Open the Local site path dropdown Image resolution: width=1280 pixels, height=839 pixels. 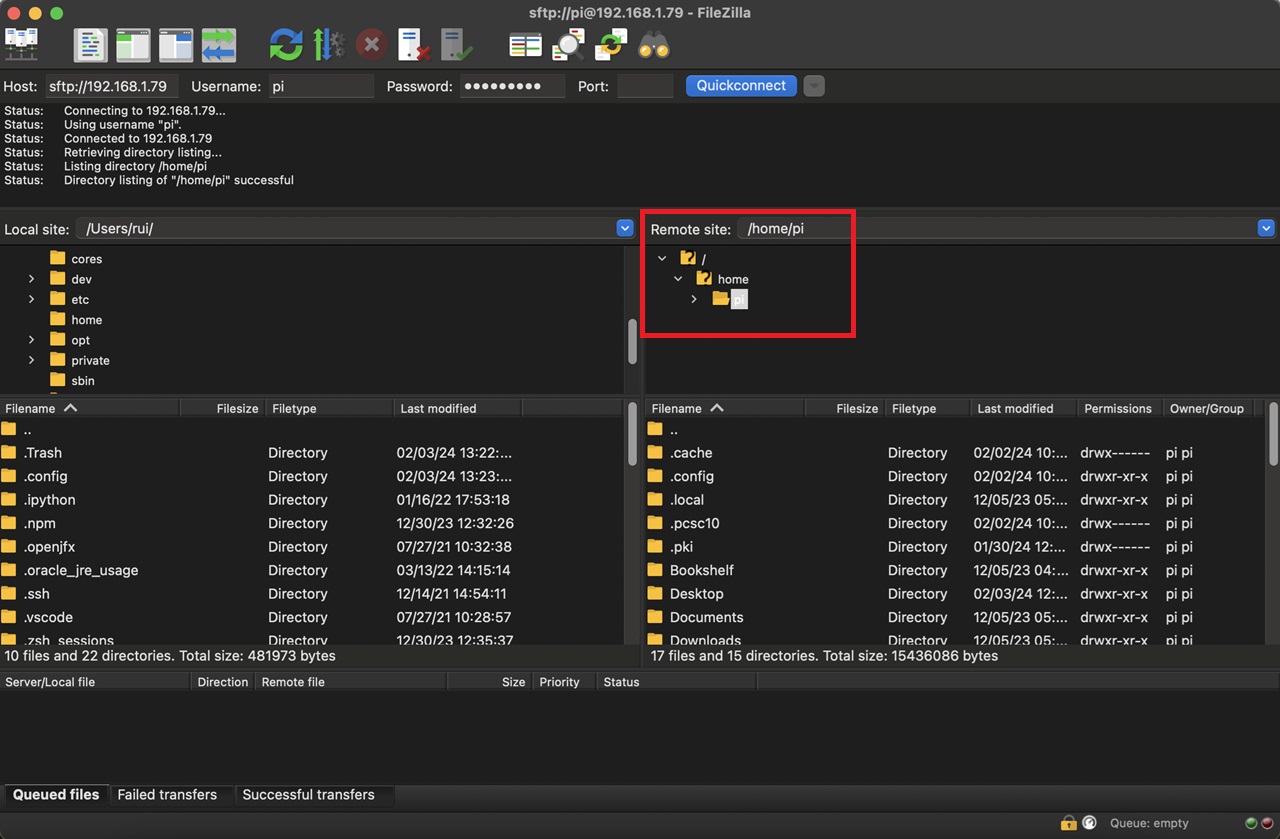626,228
